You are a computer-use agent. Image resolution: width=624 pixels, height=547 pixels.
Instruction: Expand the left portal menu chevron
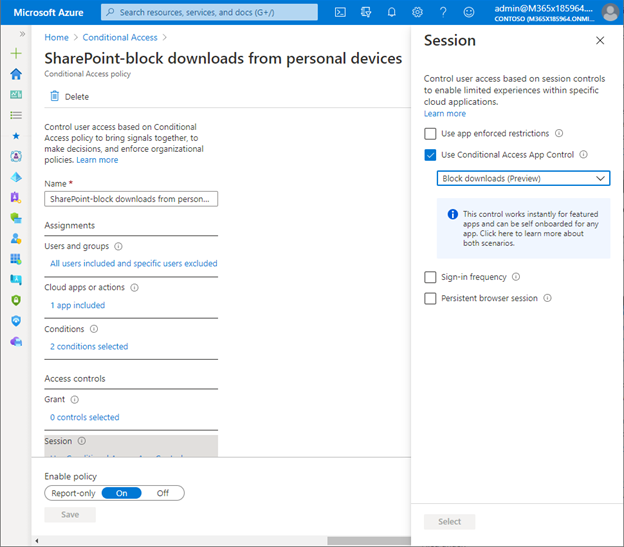pos(22,34)
